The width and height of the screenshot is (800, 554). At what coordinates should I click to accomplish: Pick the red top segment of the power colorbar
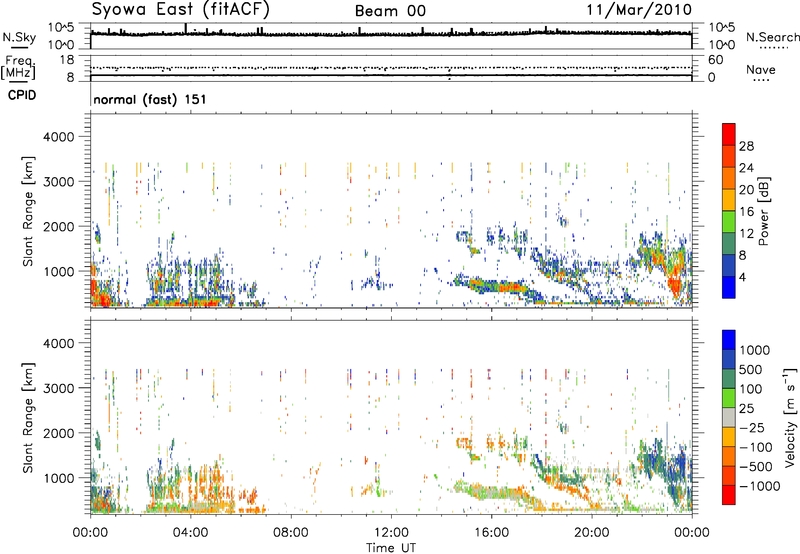coord(729,134)
